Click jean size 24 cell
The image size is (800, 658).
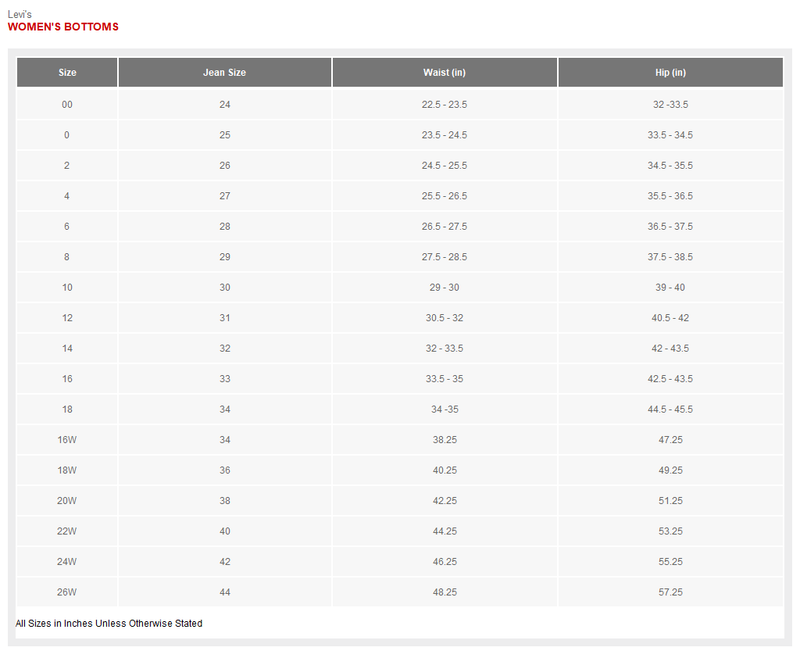(224, 105)
